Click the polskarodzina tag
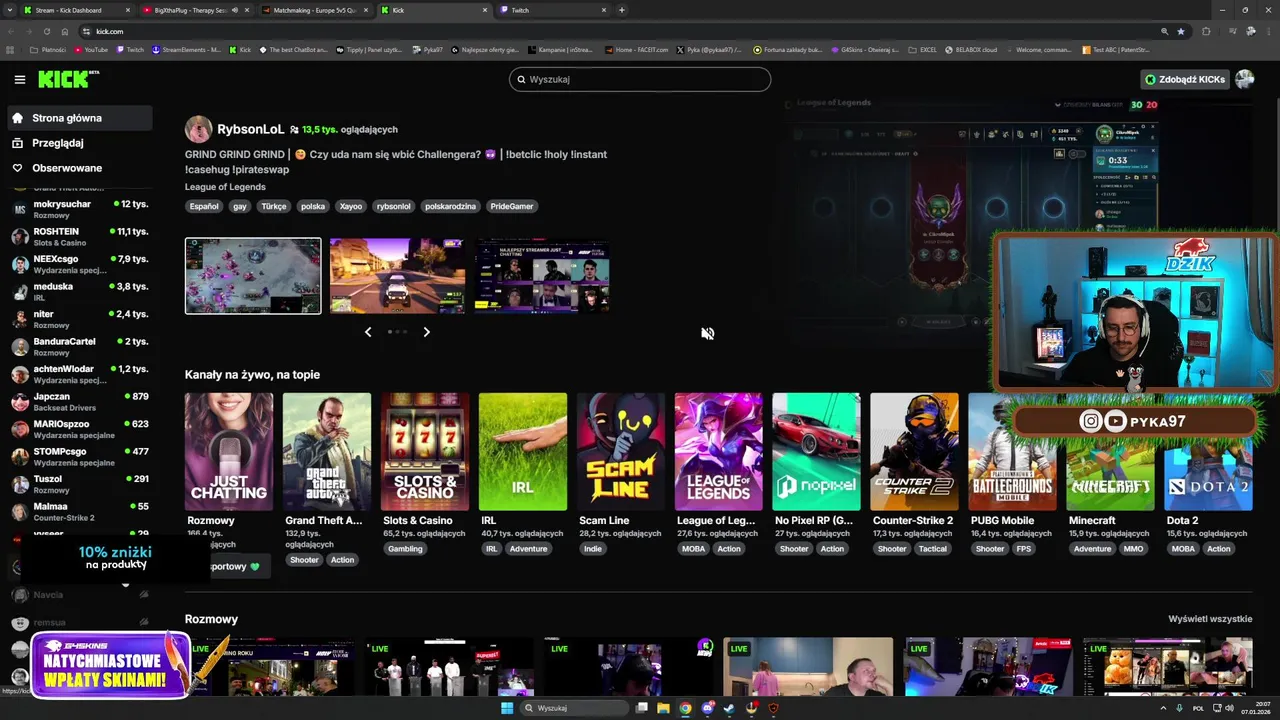Viewport: 1280px width, 720px height. pos(450,206)
